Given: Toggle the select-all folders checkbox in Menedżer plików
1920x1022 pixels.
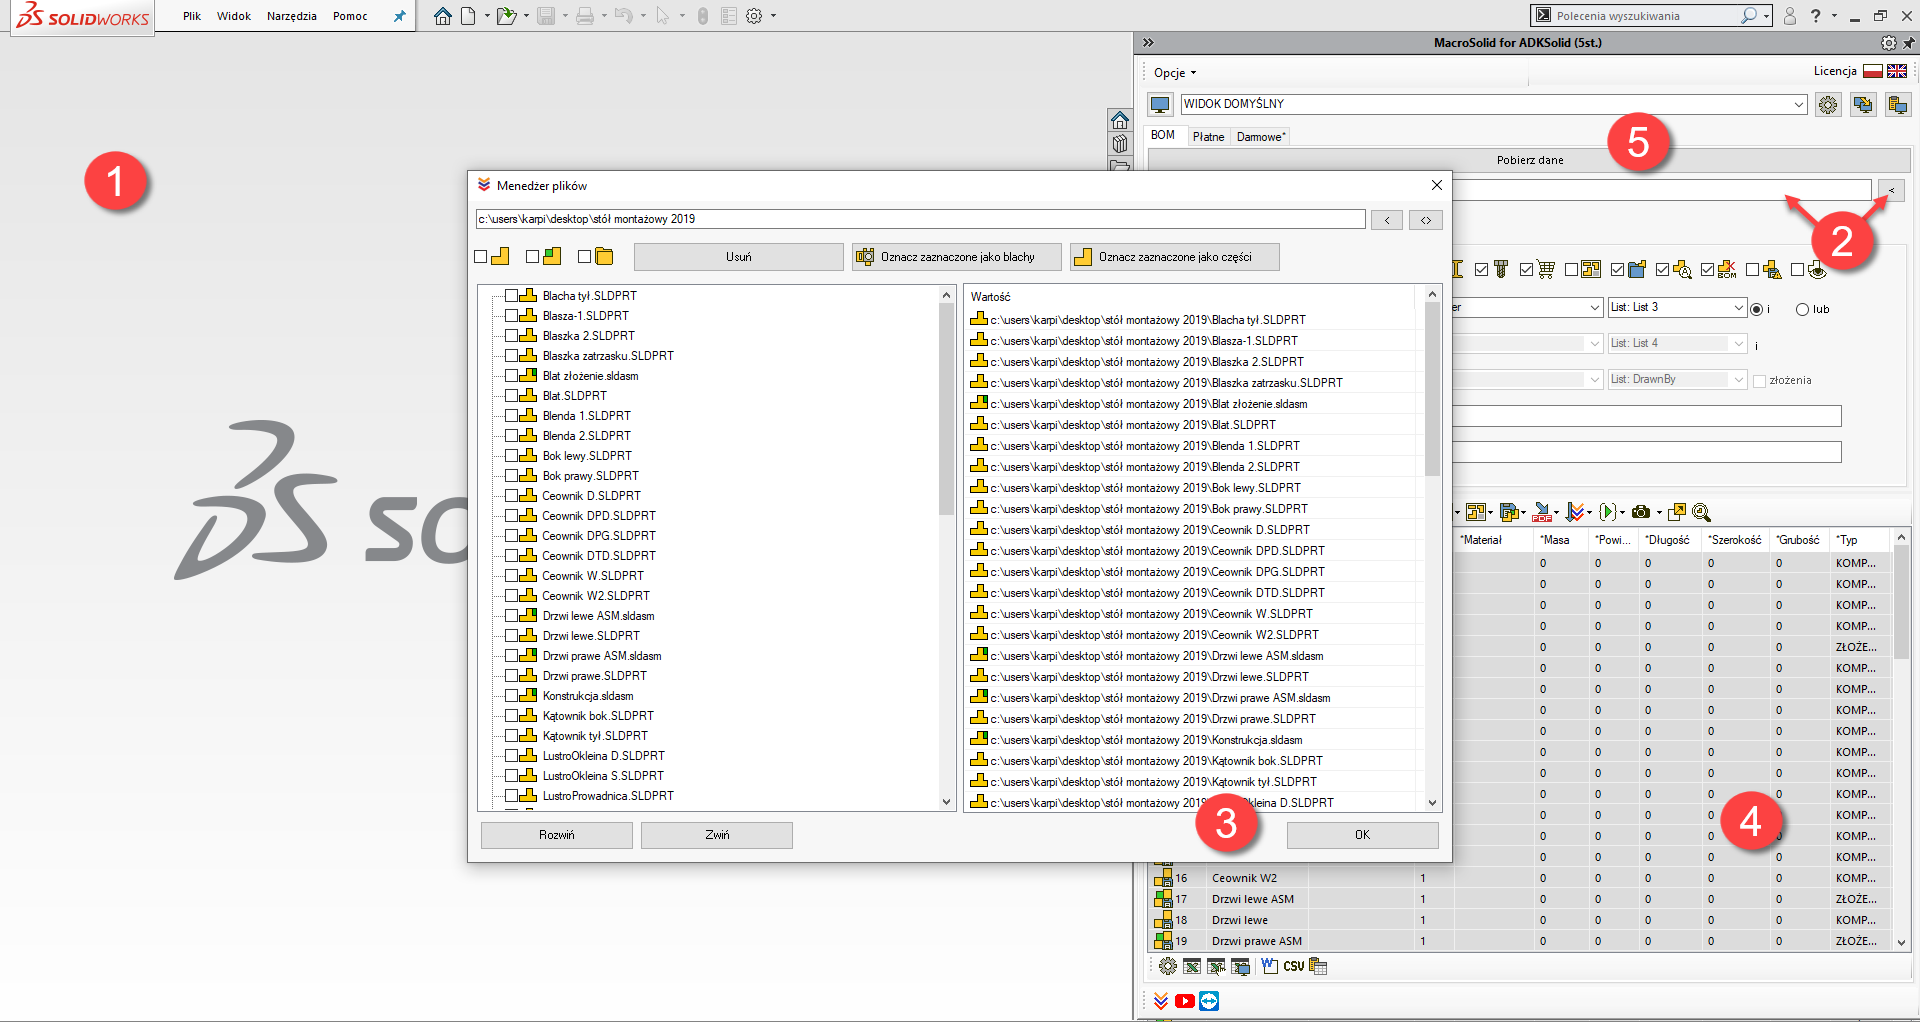Looking at the screenshot, I should tap(584, 257).
